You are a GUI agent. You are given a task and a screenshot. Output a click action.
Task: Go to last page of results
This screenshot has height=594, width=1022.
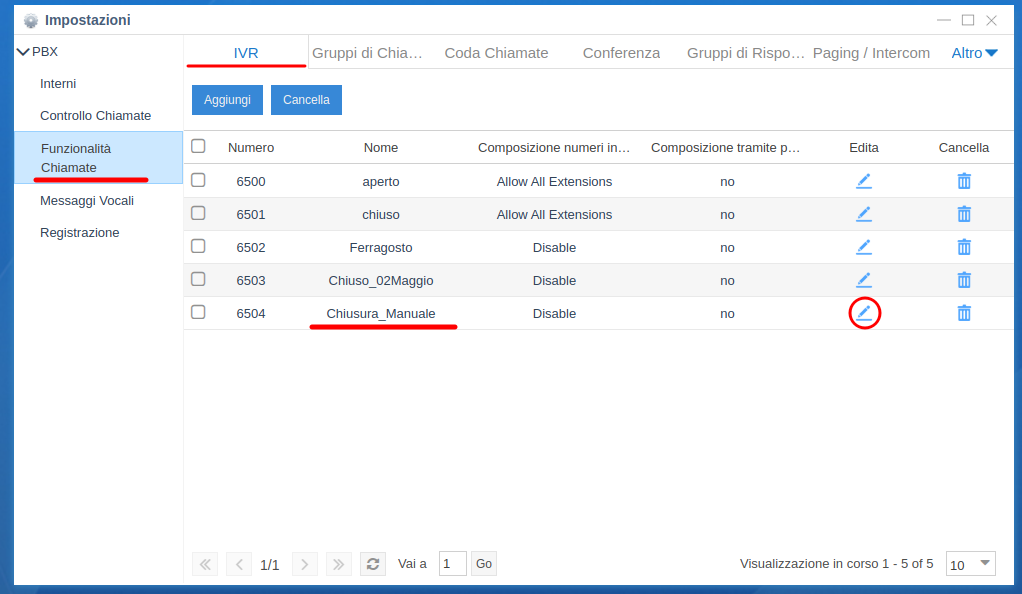pyautogui.click(x=338, y=564)
